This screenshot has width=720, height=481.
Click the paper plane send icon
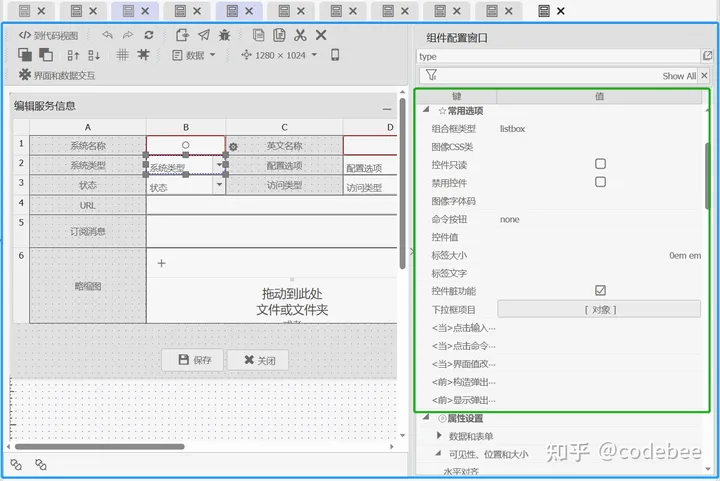coord(204,35)
